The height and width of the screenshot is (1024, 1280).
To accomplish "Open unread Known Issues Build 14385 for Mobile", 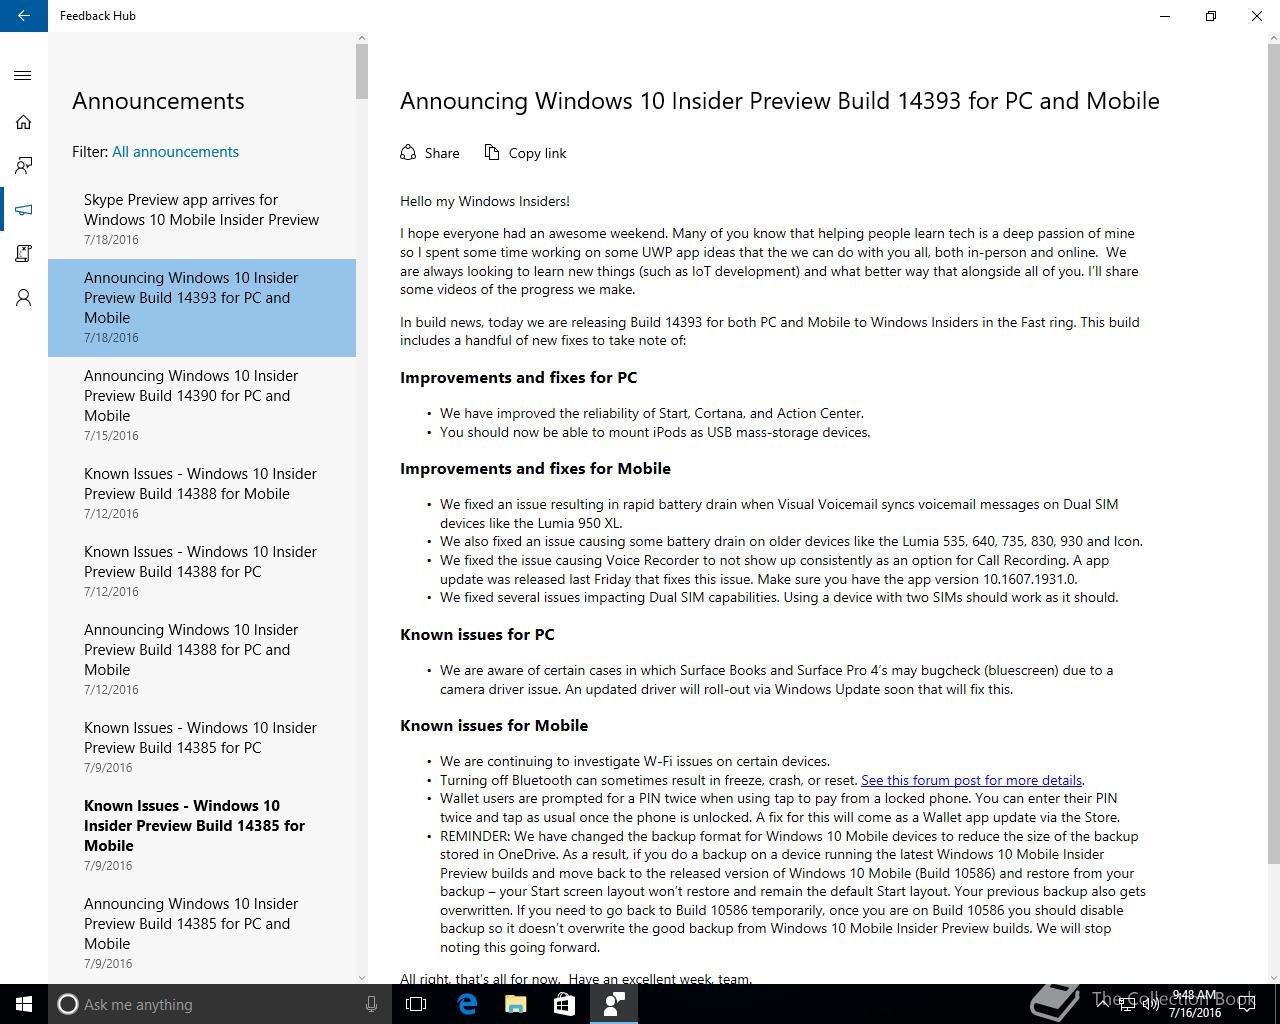I will (202, 836).
